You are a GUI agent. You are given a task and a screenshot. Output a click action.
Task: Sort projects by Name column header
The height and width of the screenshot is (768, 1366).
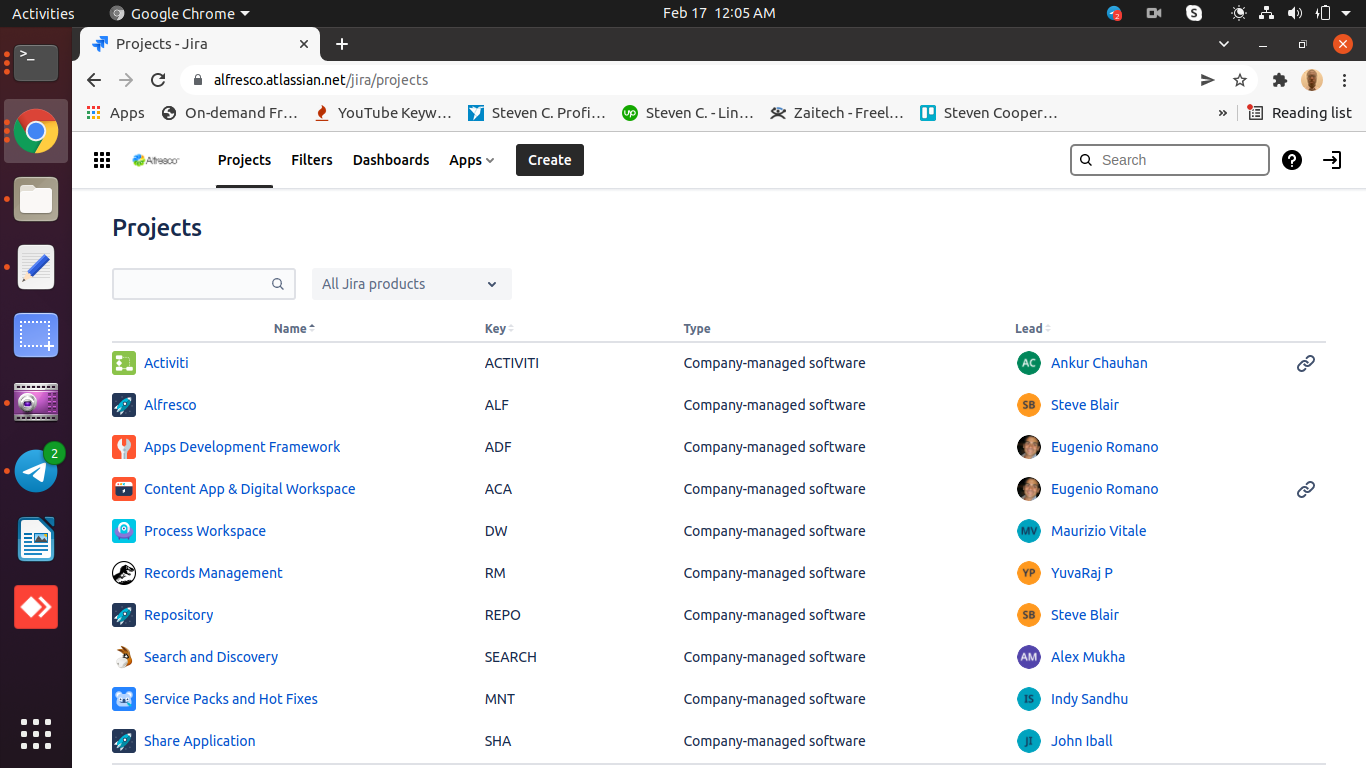point(294,328)
